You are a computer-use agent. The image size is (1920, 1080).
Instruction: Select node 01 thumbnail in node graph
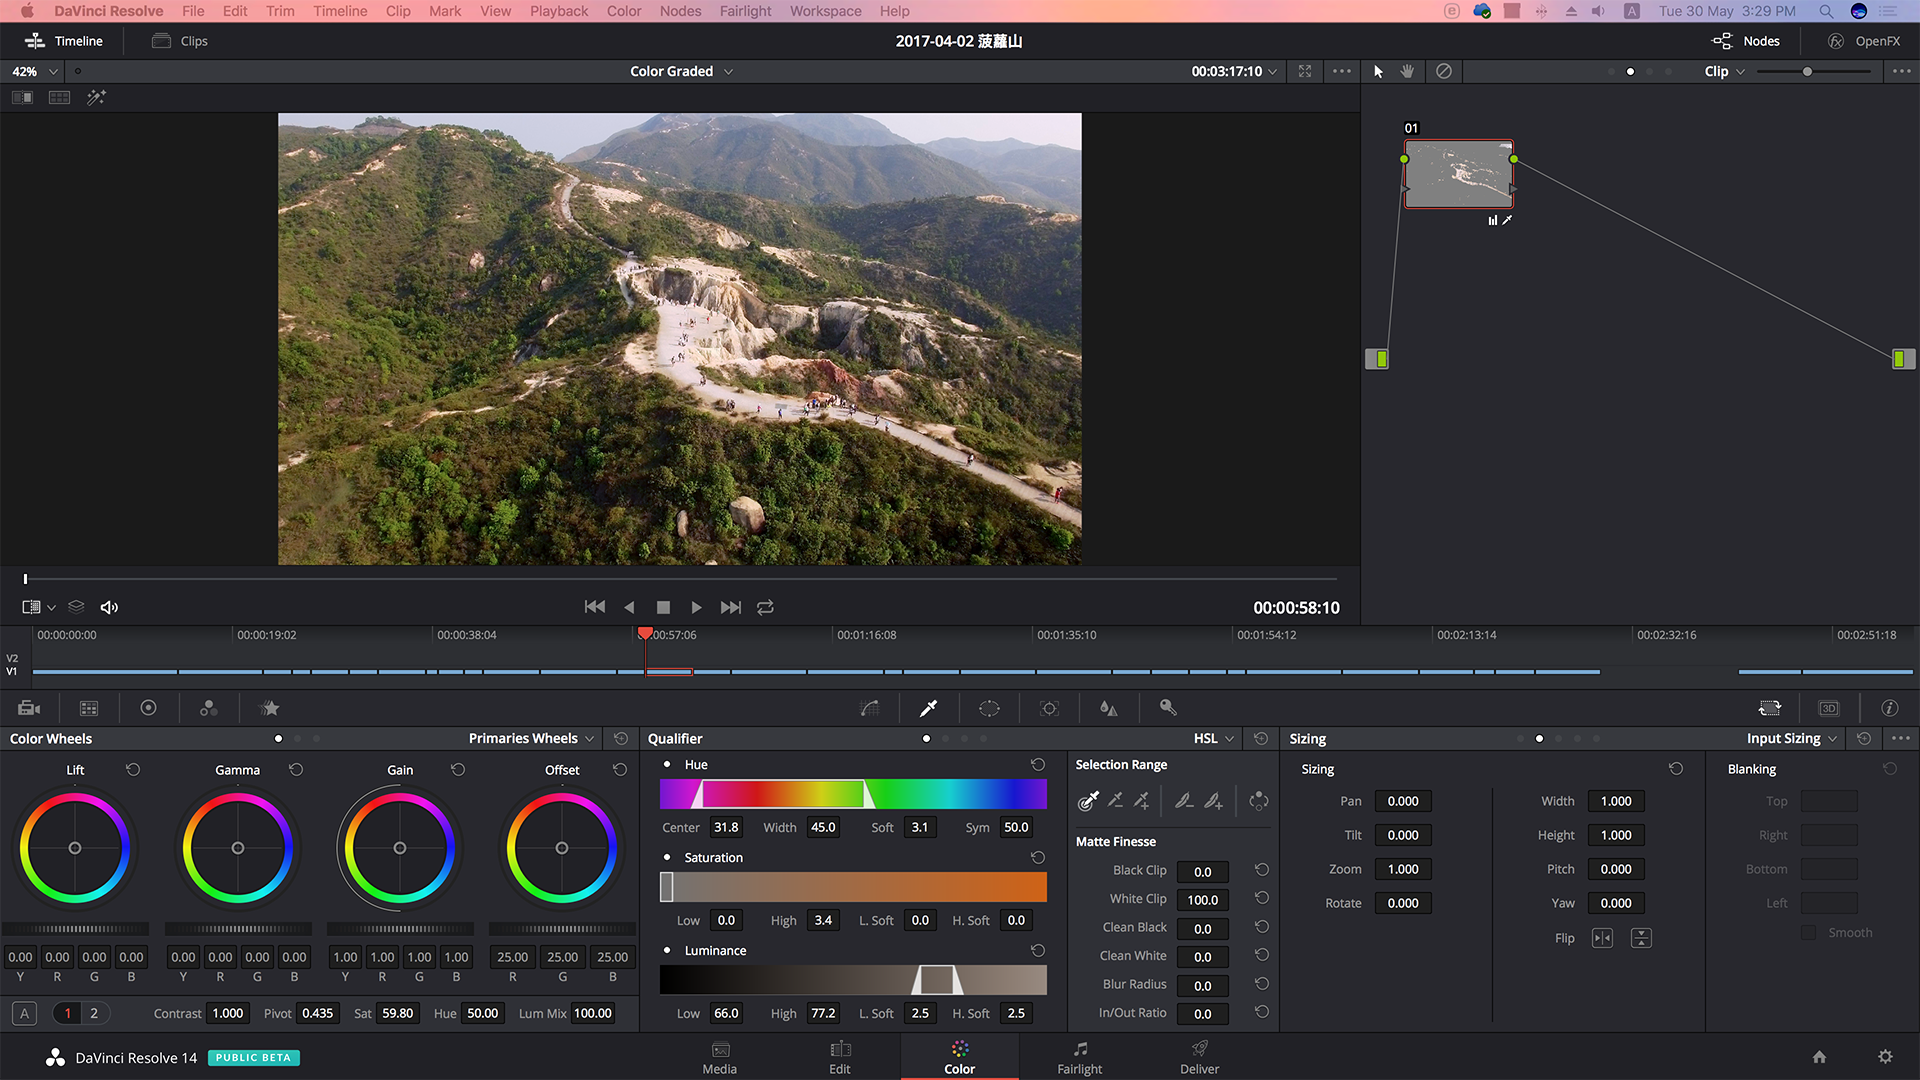(1458, 174)
